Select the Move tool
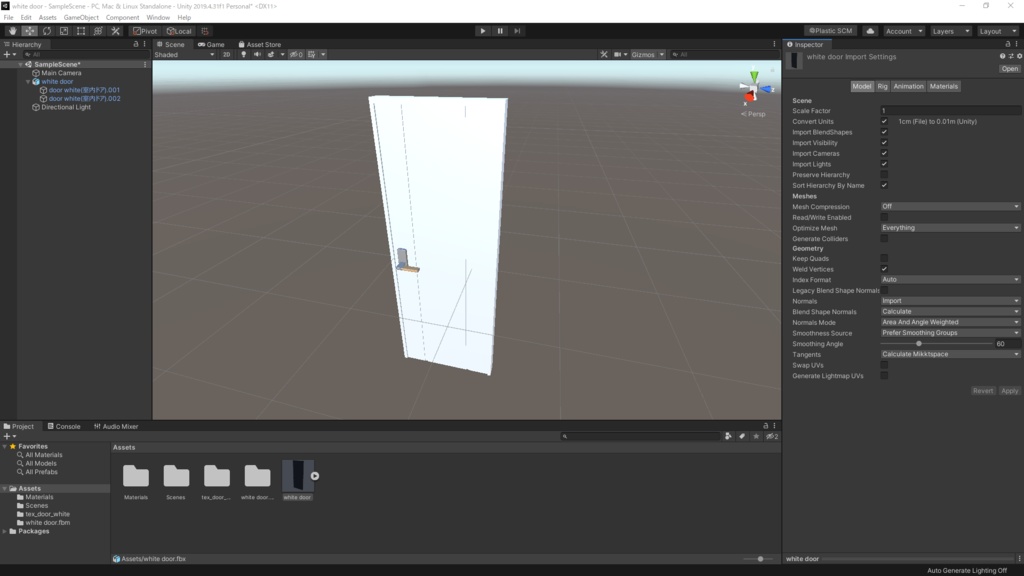The width and height of the screenshot is (1024, 576). [29, 31]
